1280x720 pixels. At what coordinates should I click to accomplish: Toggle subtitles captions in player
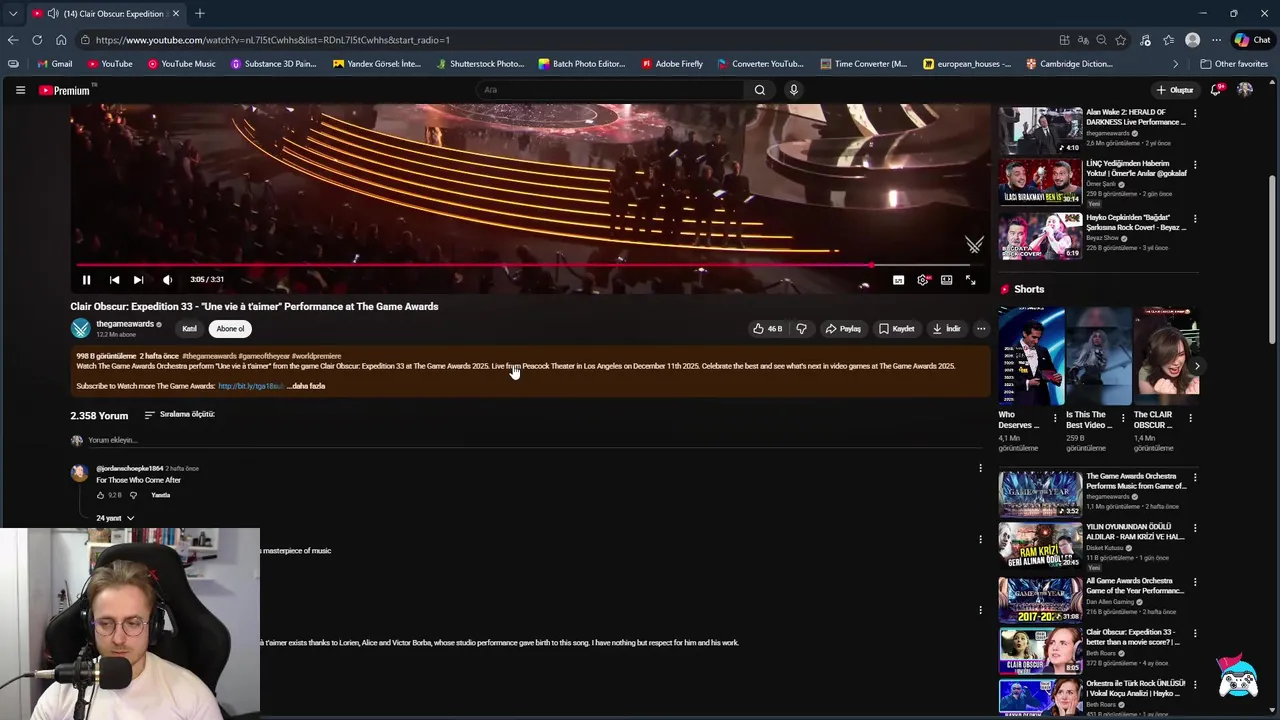tap(898, 280)
